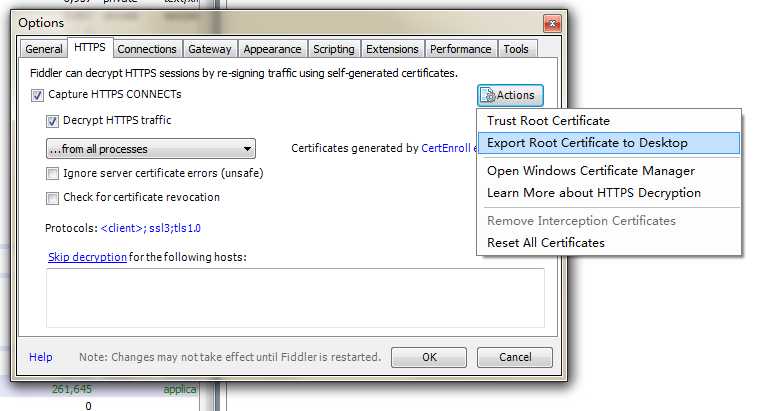Image resolution: width=777 pixels, height=411 pixels.
Task: Open Windows Certificate Manager entry
Action: click(609, 171)
